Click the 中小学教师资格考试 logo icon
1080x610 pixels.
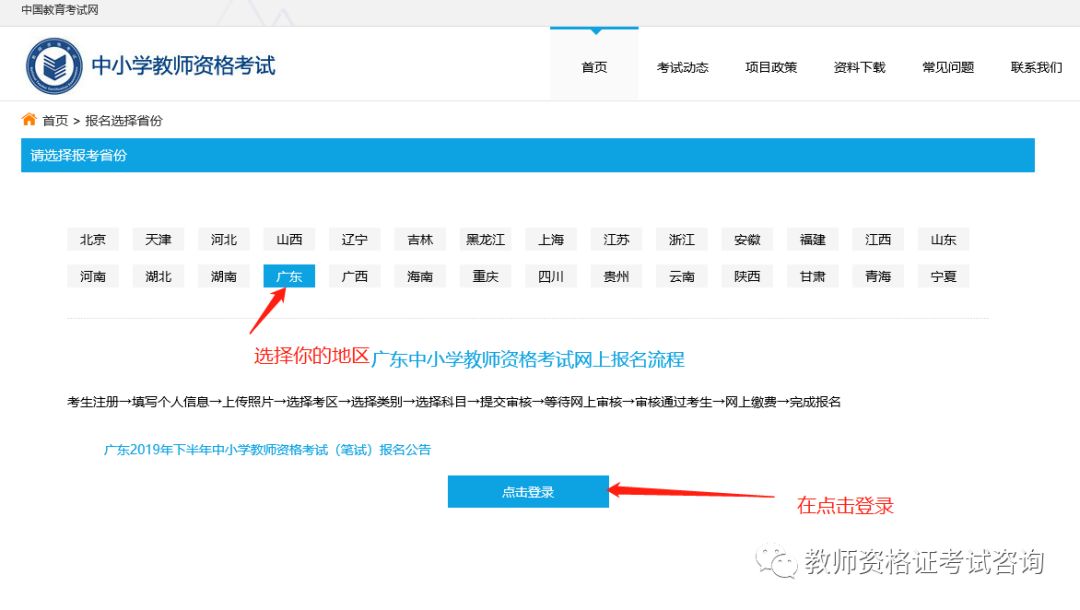[x=56, y=63]
